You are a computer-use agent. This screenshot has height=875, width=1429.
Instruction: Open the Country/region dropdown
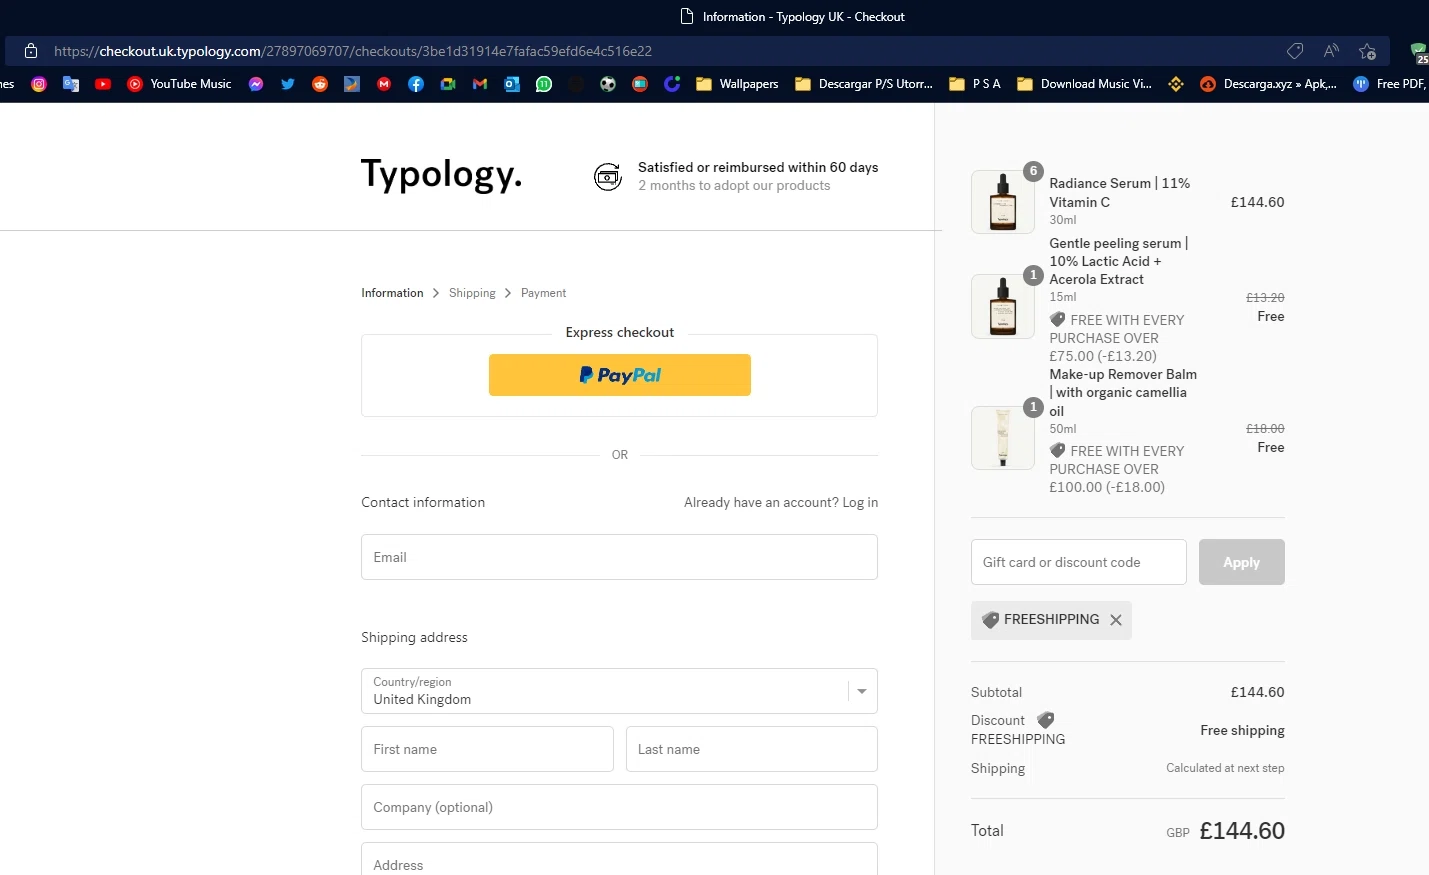619,691
